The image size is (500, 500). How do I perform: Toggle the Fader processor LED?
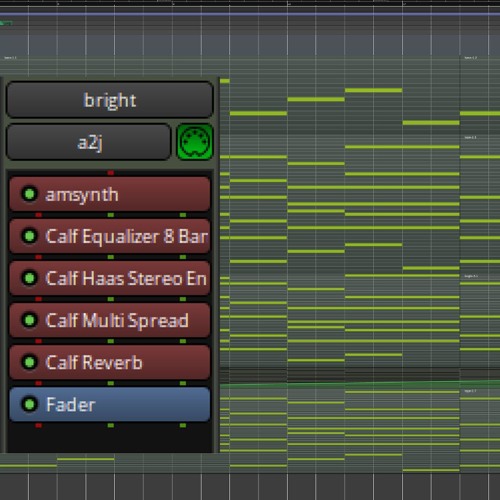click(x=29, y=404)
